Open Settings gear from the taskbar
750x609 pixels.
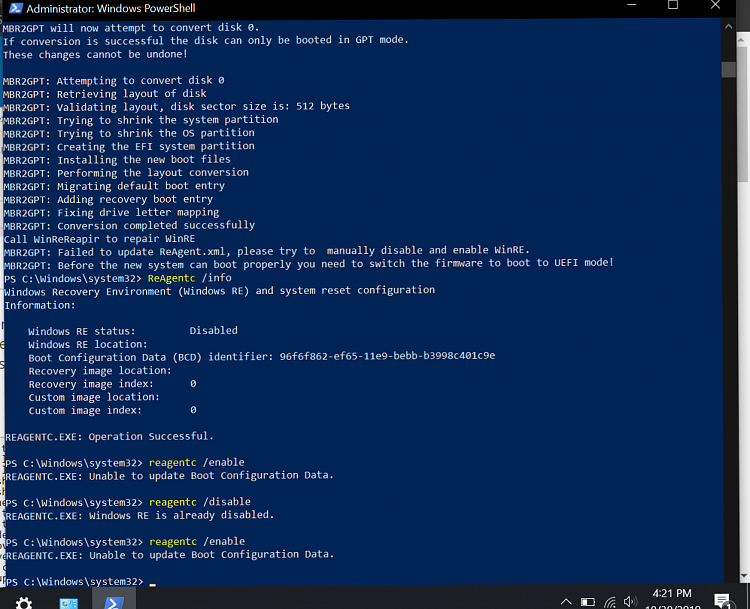point(23,601)
